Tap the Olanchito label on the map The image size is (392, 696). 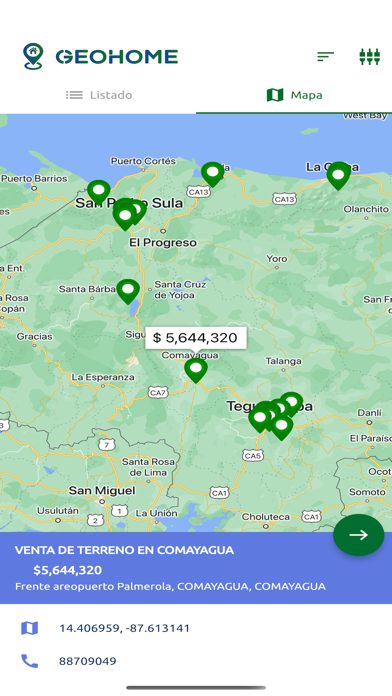(366, 209)
